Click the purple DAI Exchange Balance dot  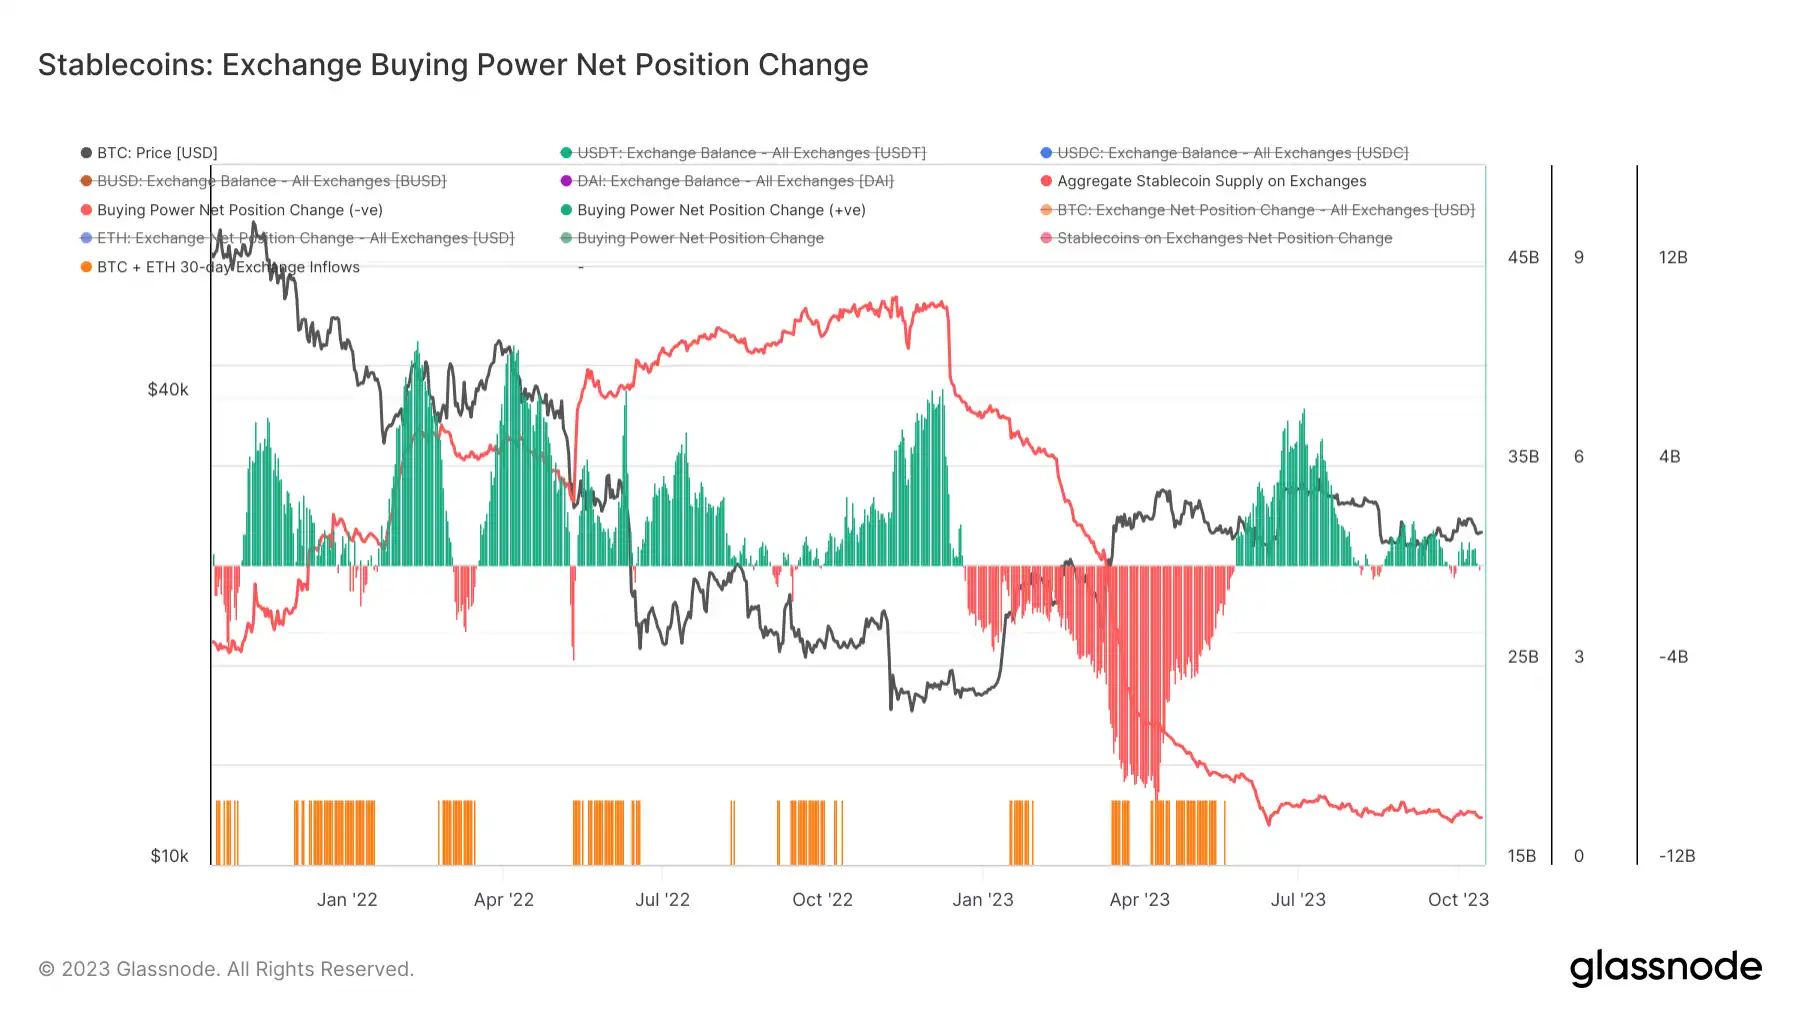566,181
